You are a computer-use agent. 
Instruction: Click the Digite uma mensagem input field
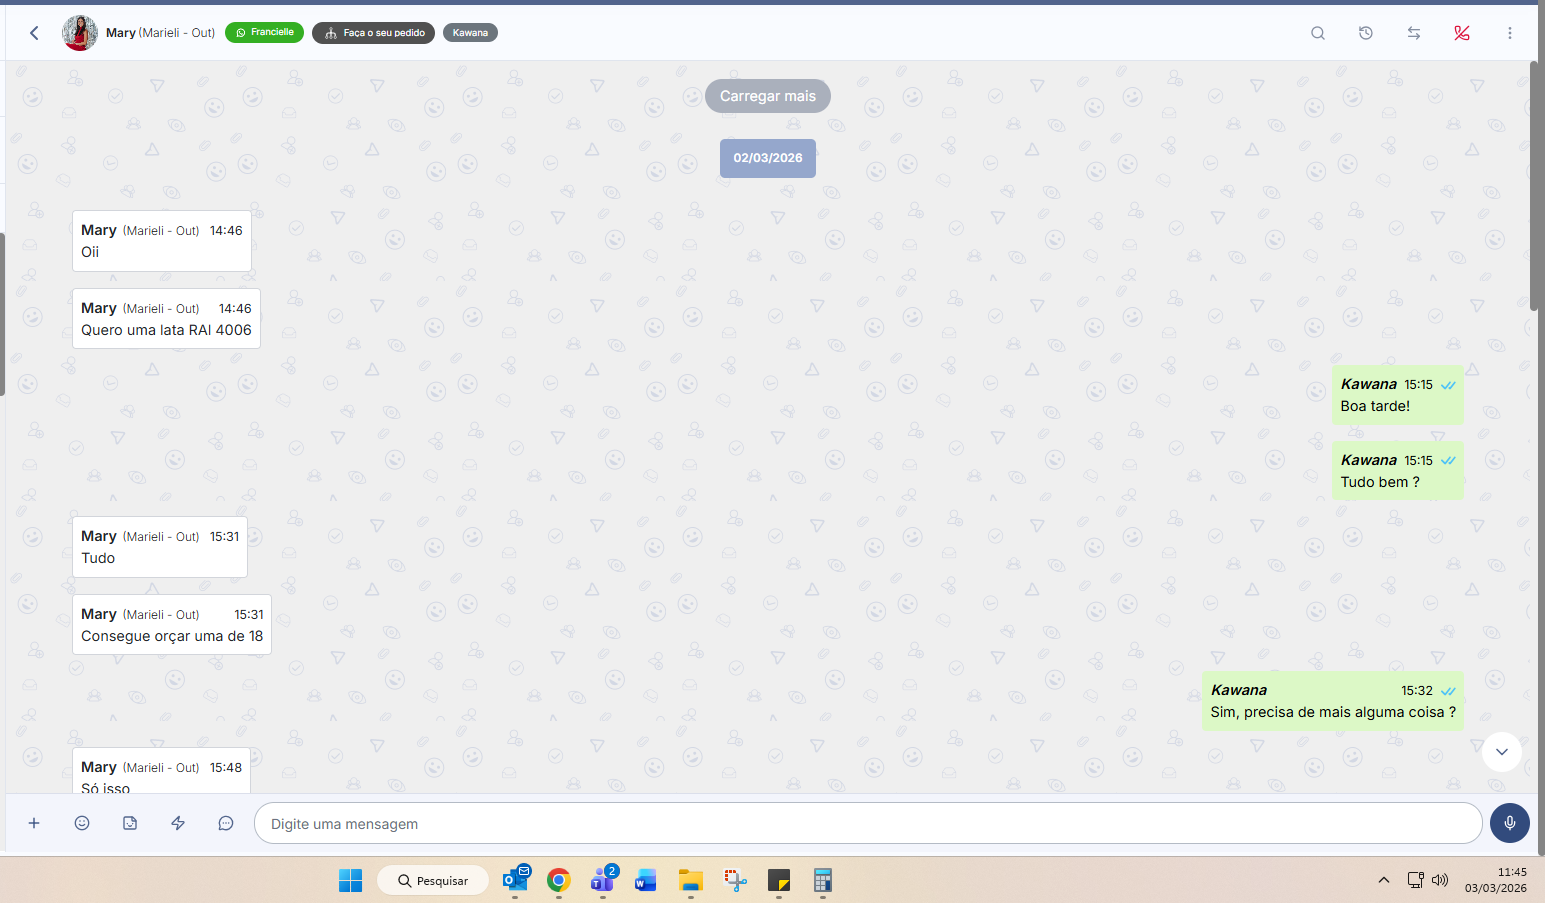click(x=867, y=824)
